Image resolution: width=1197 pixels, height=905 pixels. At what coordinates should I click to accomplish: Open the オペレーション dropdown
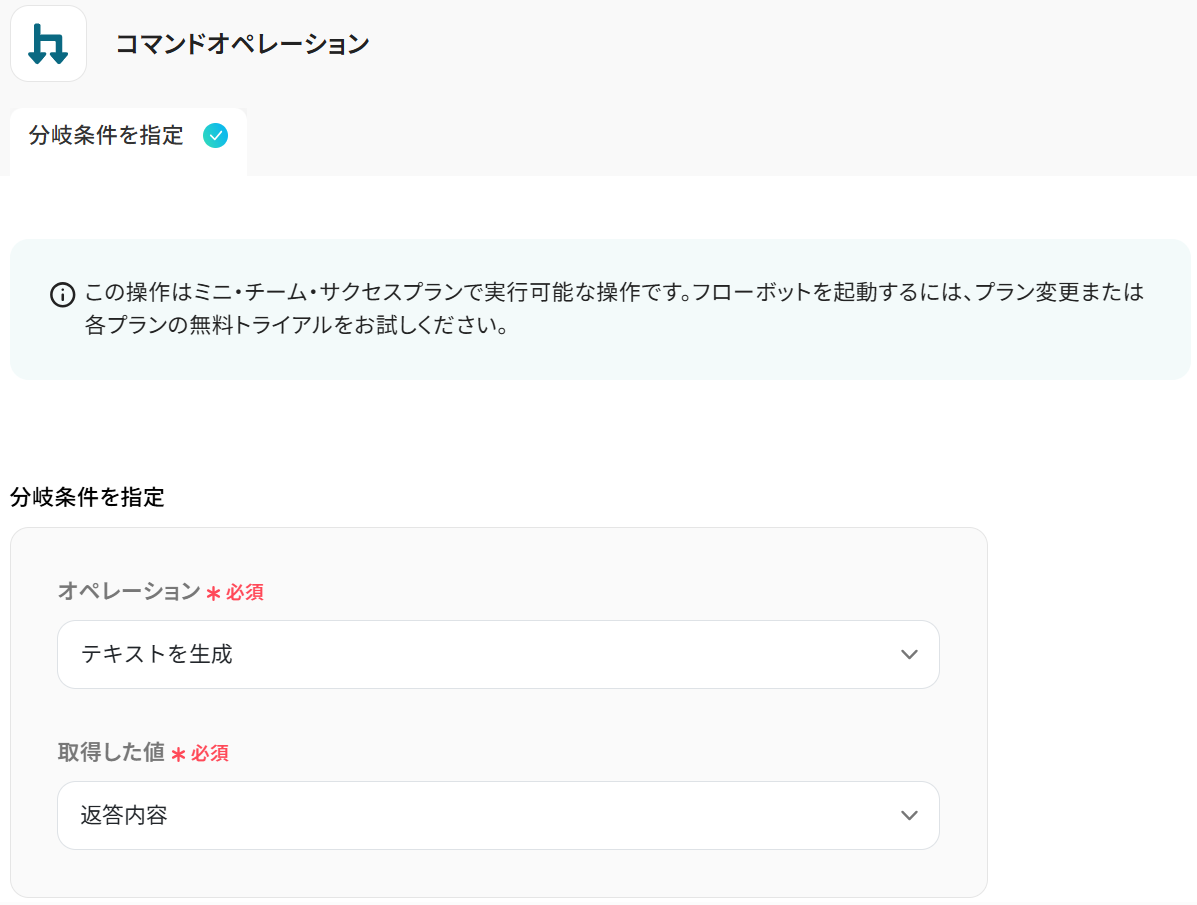point(498,655)
